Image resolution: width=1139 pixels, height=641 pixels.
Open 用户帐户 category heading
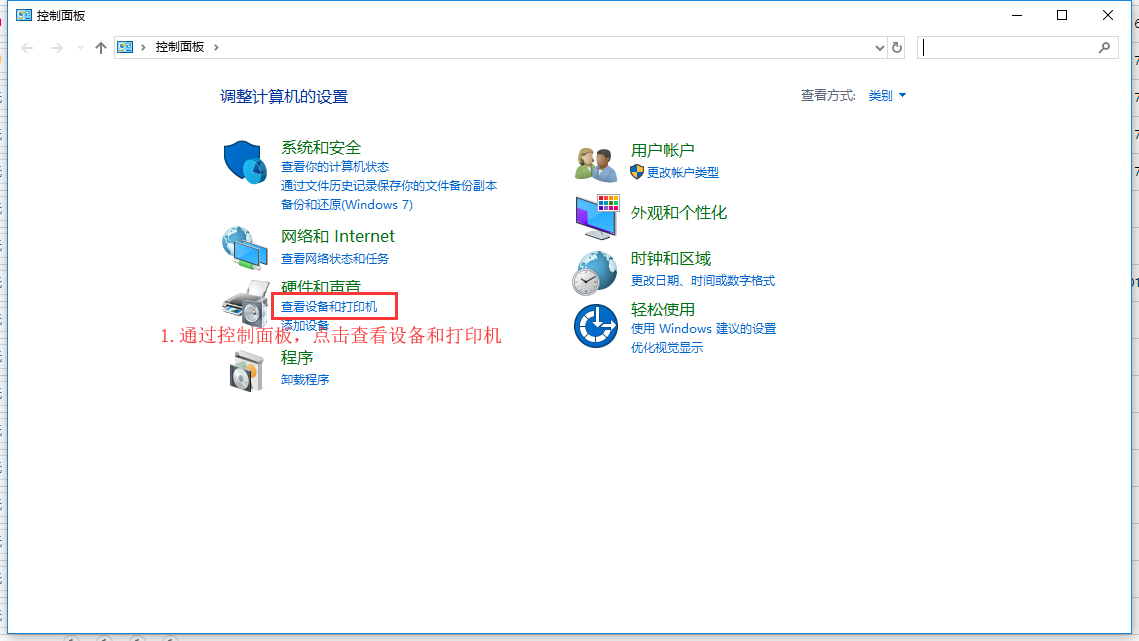click(662, 150)
